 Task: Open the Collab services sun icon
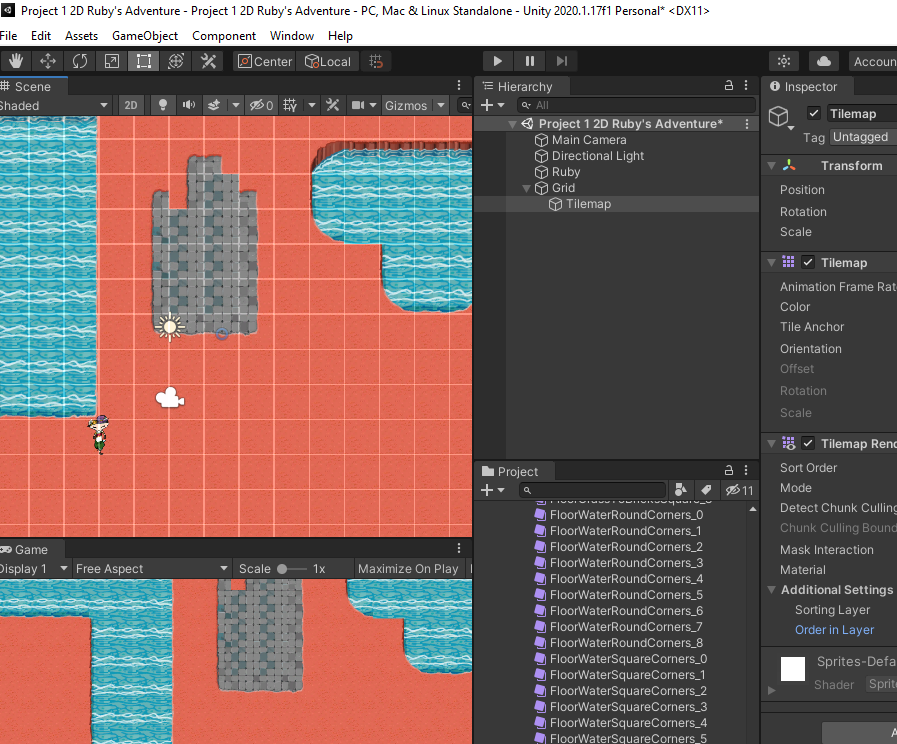(784, 61)
